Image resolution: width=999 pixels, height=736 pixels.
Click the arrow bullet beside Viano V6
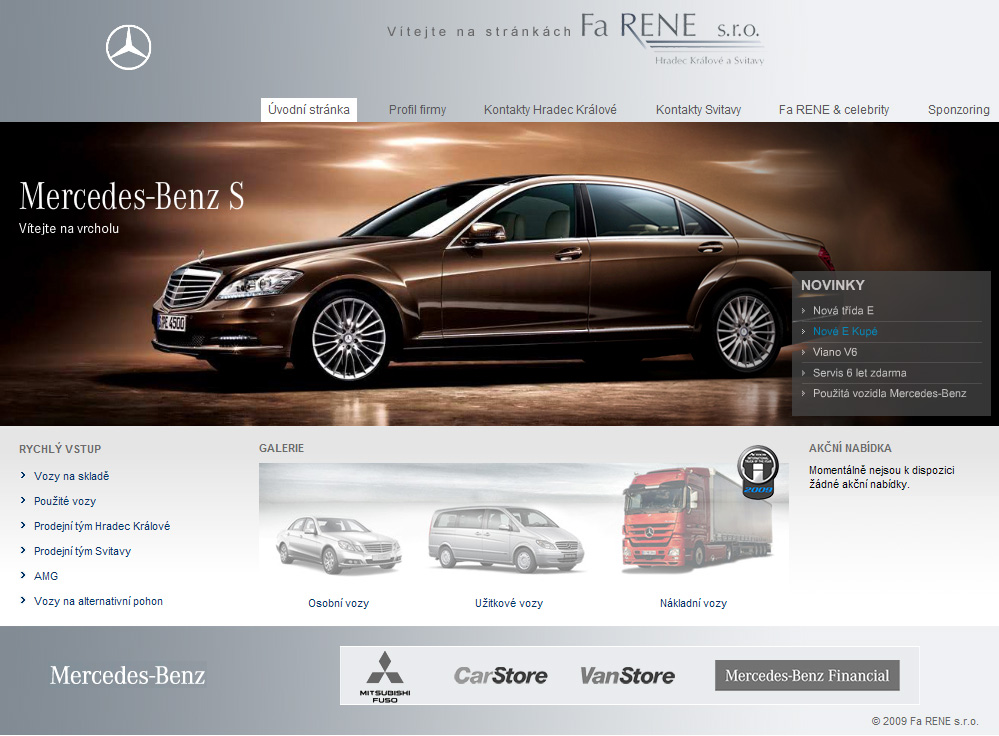(803, 352)
